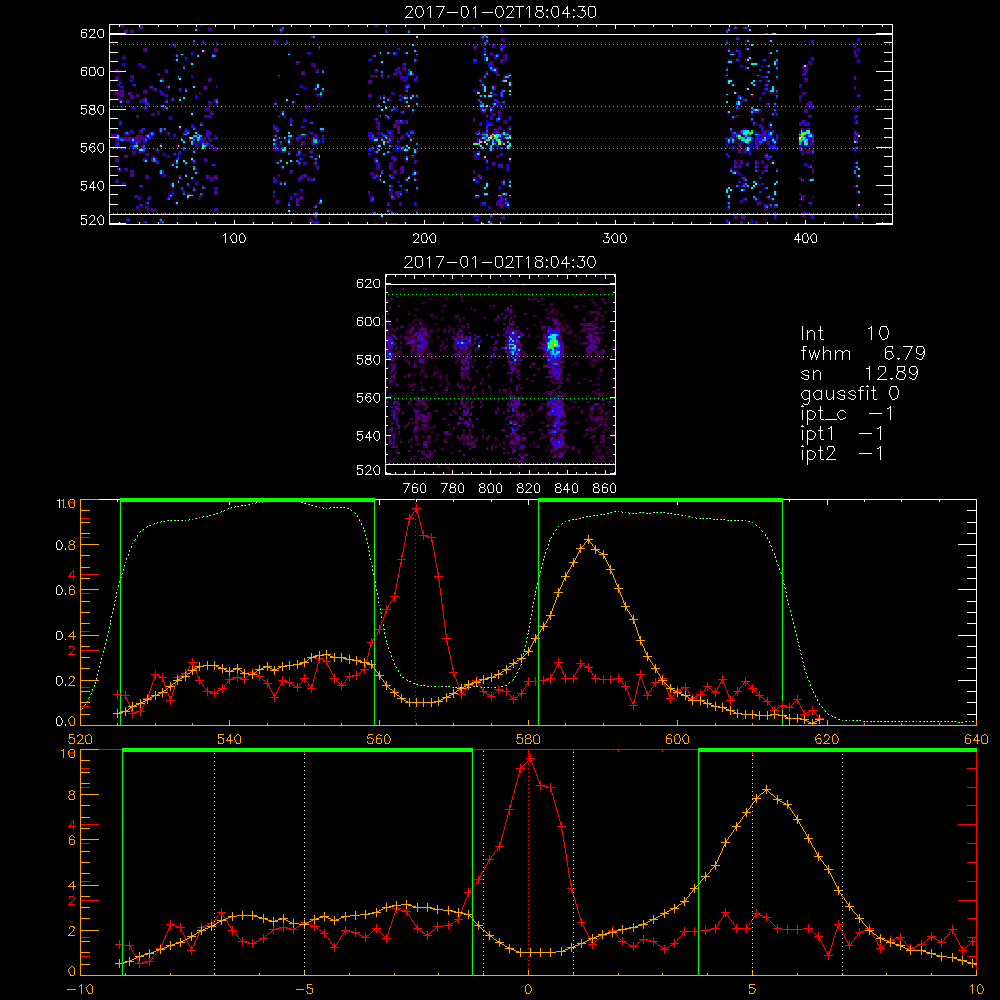
Task: Click y-axis label 0.6 on third plot
Action: coord(65,591)
